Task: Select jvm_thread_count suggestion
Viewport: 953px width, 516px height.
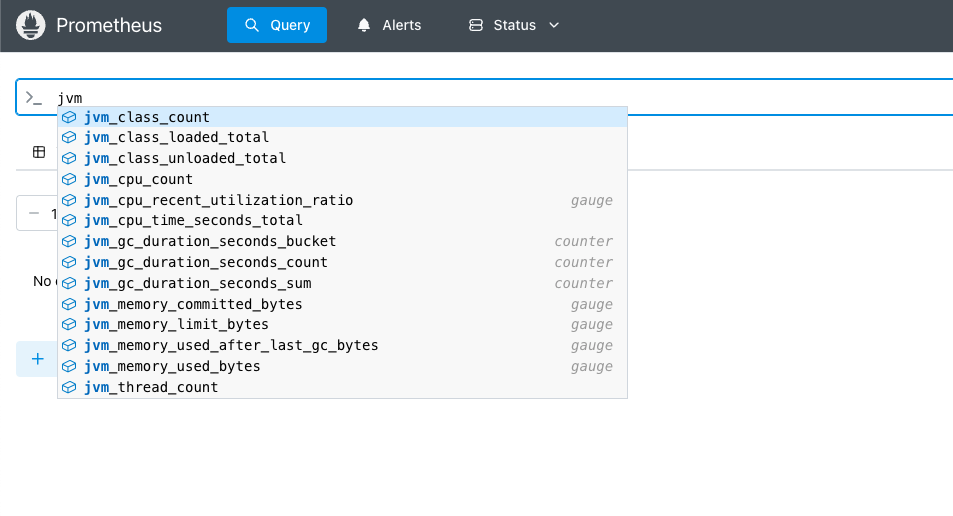Action: [x=342, y=387]
